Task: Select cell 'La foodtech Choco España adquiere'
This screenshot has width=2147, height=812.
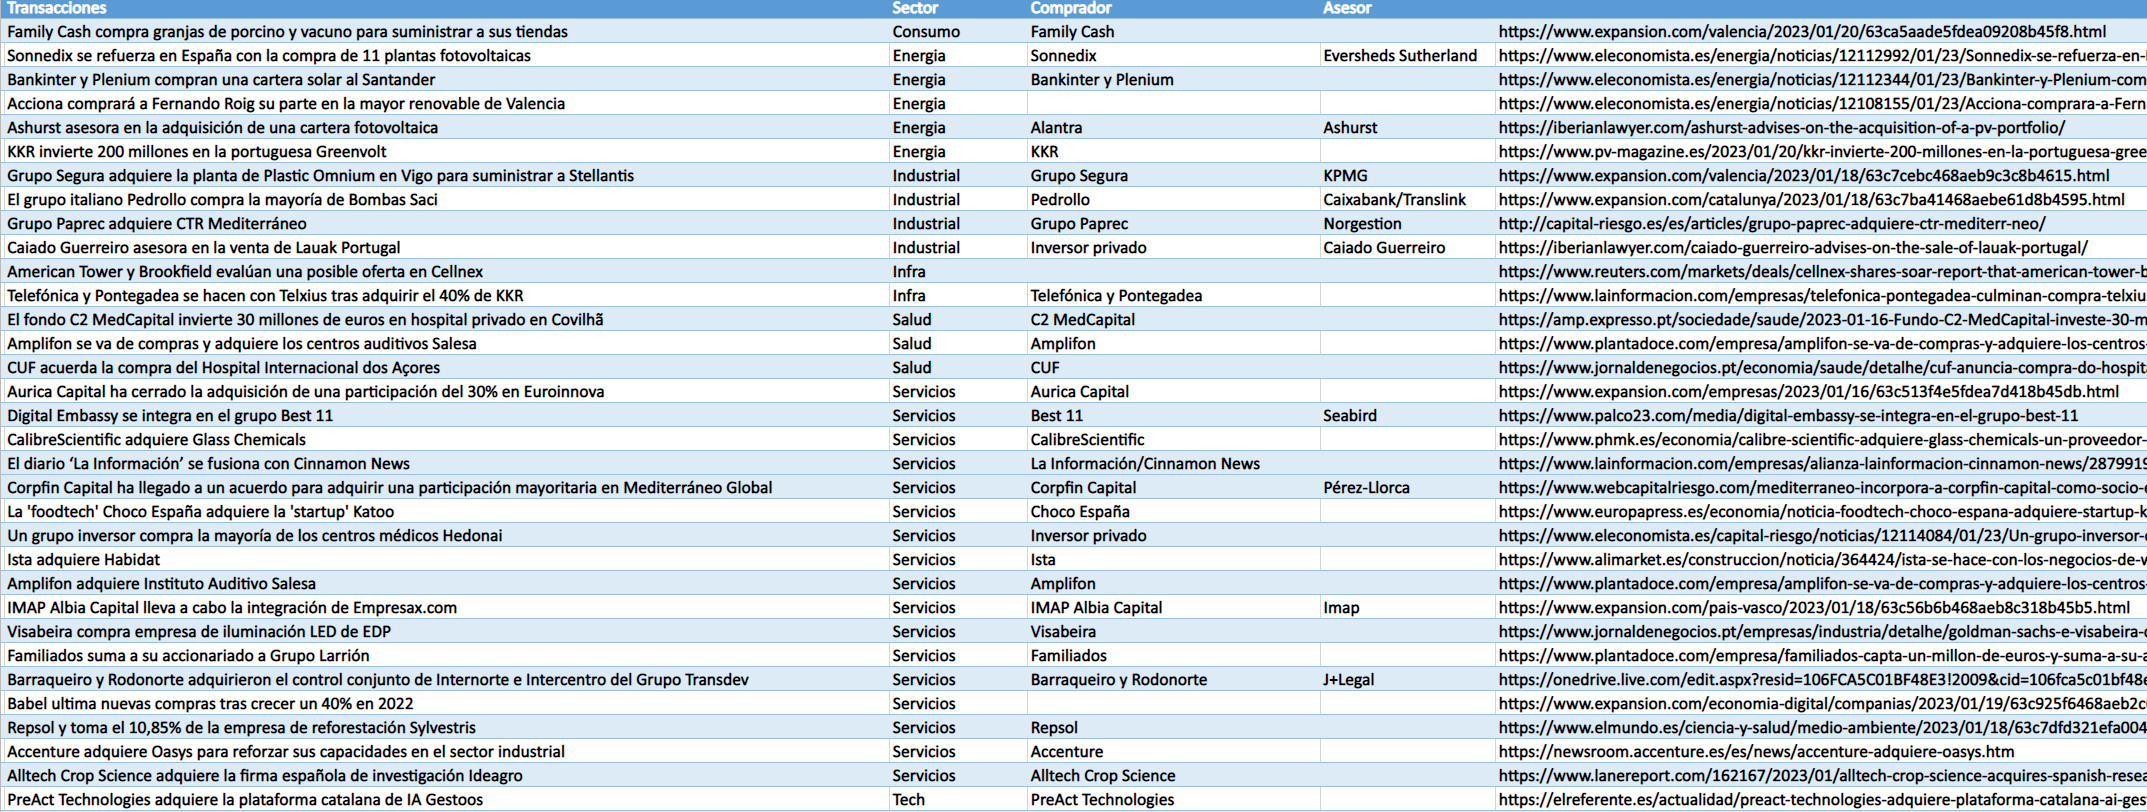Action: tap(444, 512)
